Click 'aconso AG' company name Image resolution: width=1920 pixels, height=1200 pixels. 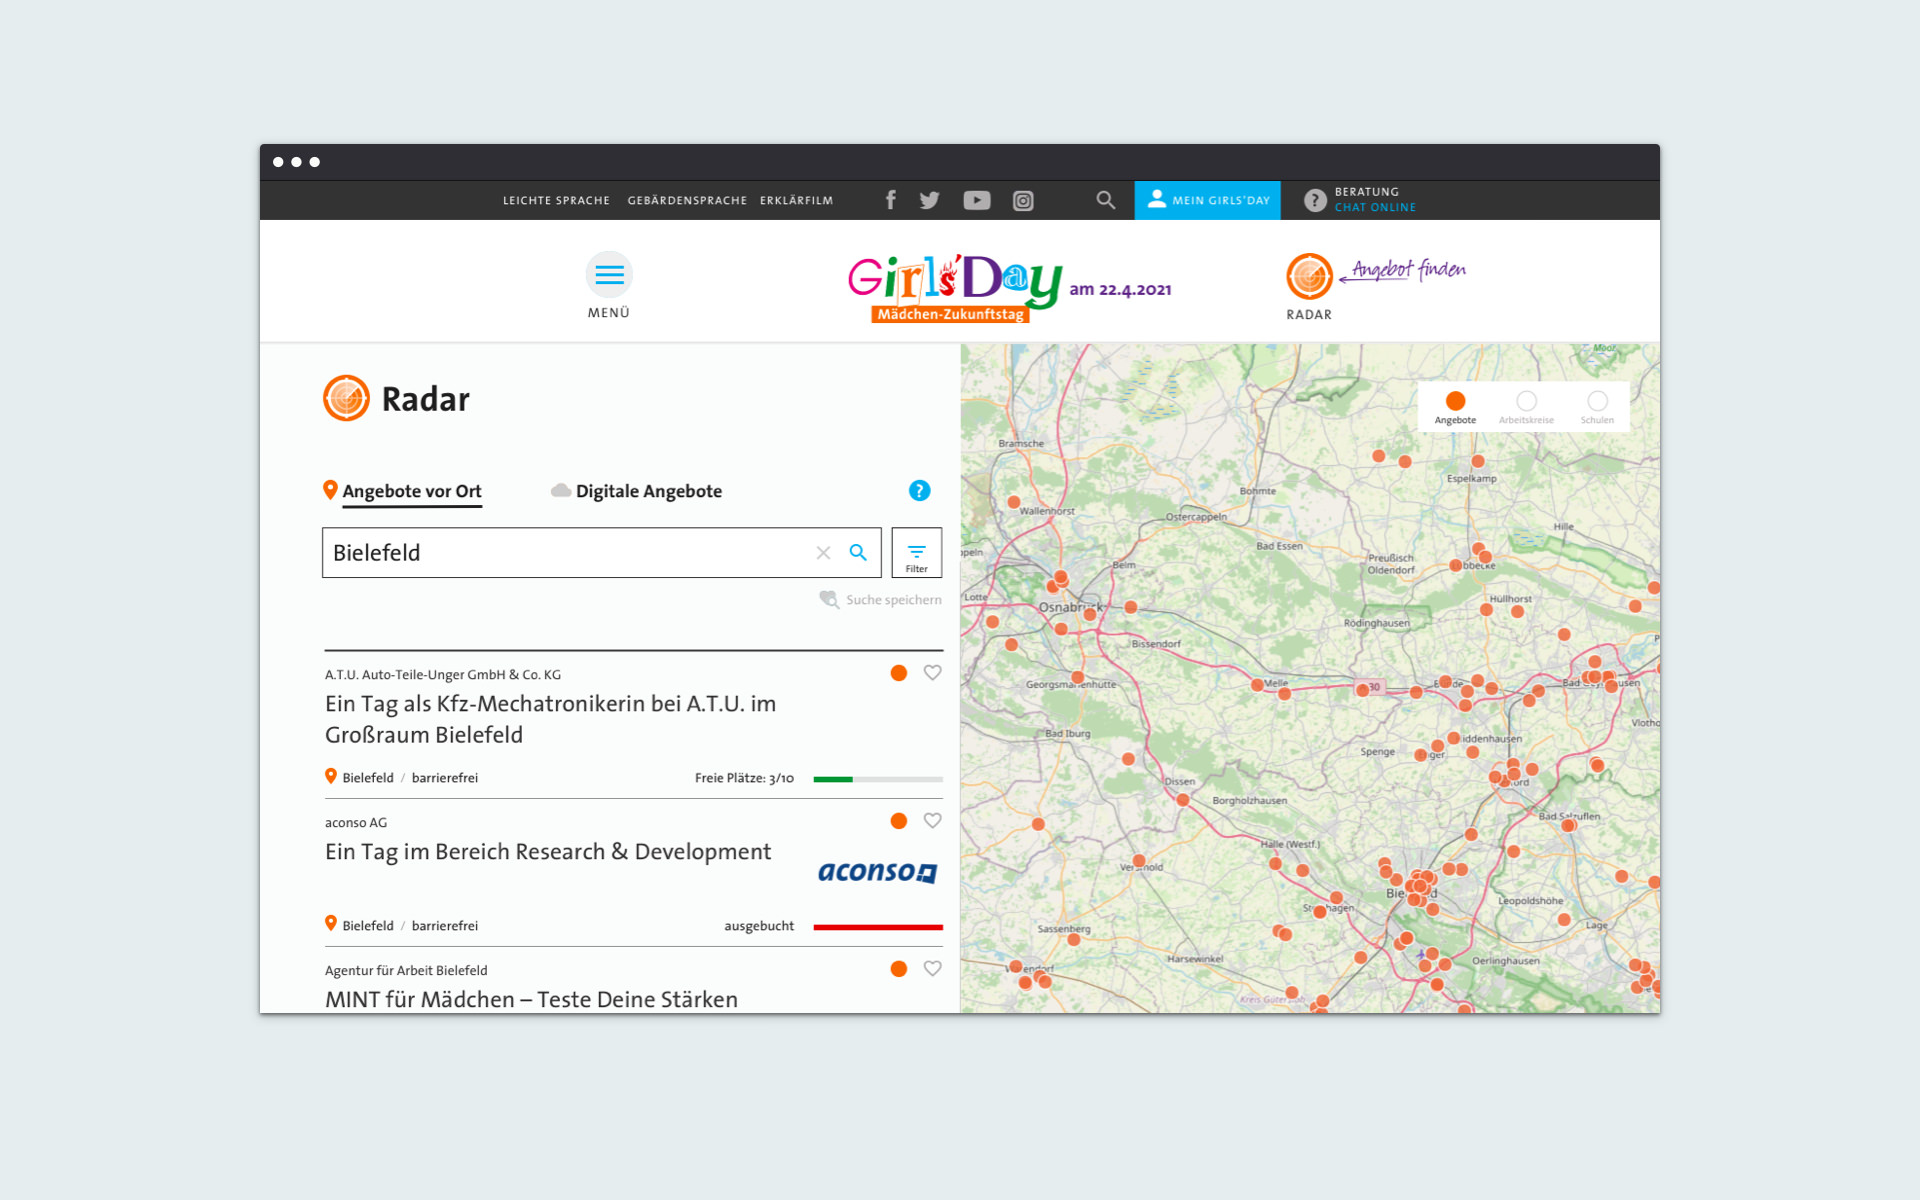tap(356, 823)
